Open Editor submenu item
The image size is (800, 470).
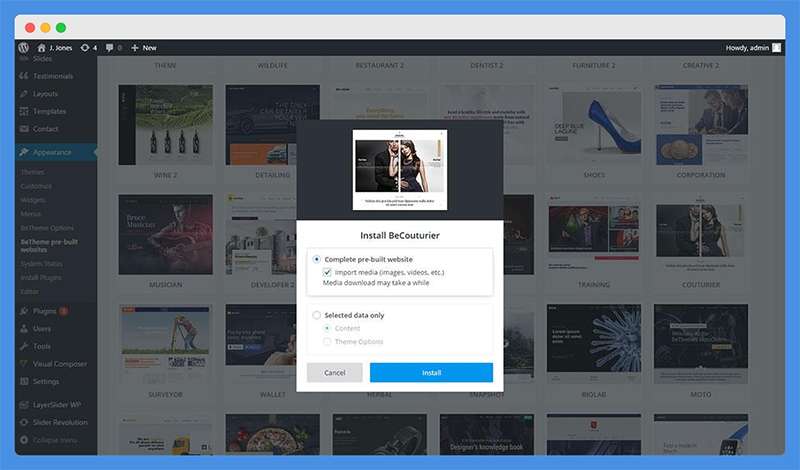click(x=30, y=291)
